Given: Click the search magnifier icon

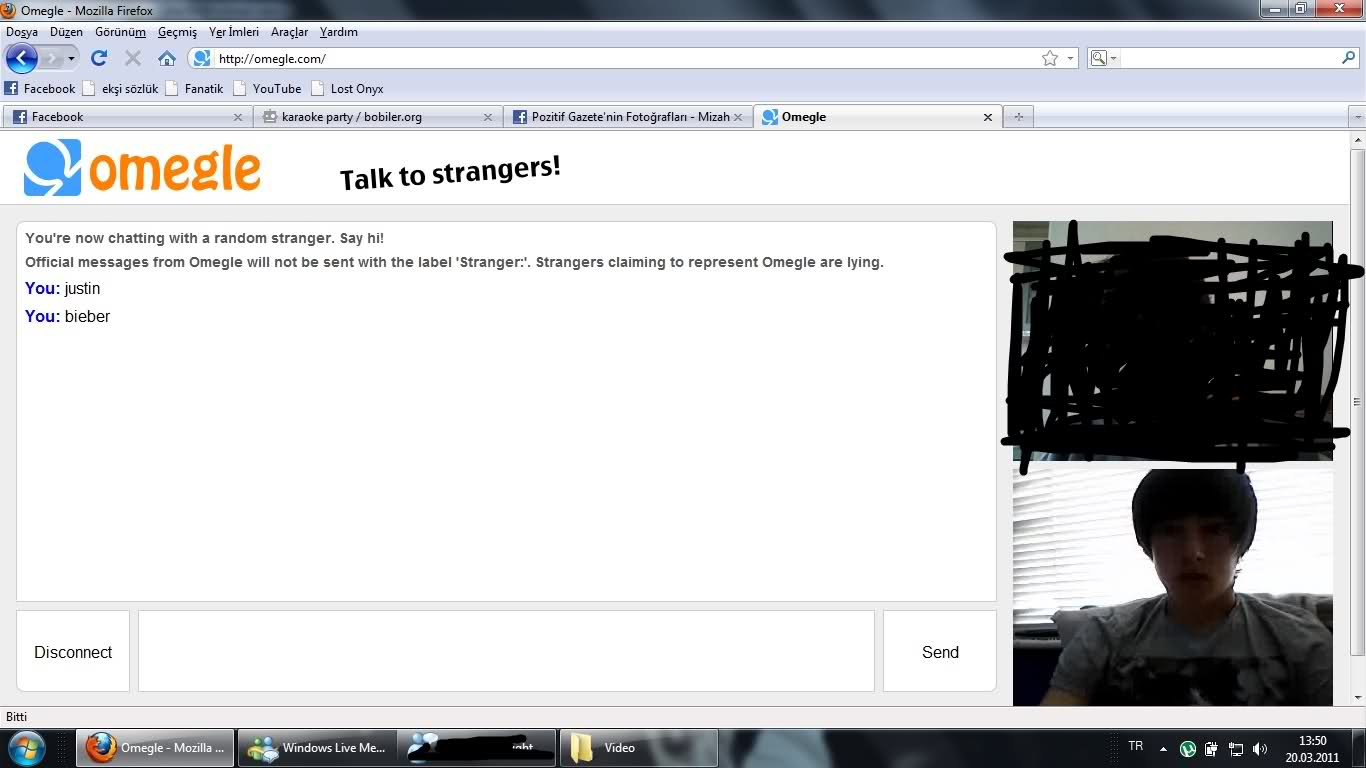Looking at the screenshot, I should click(x=1348, y=59).
